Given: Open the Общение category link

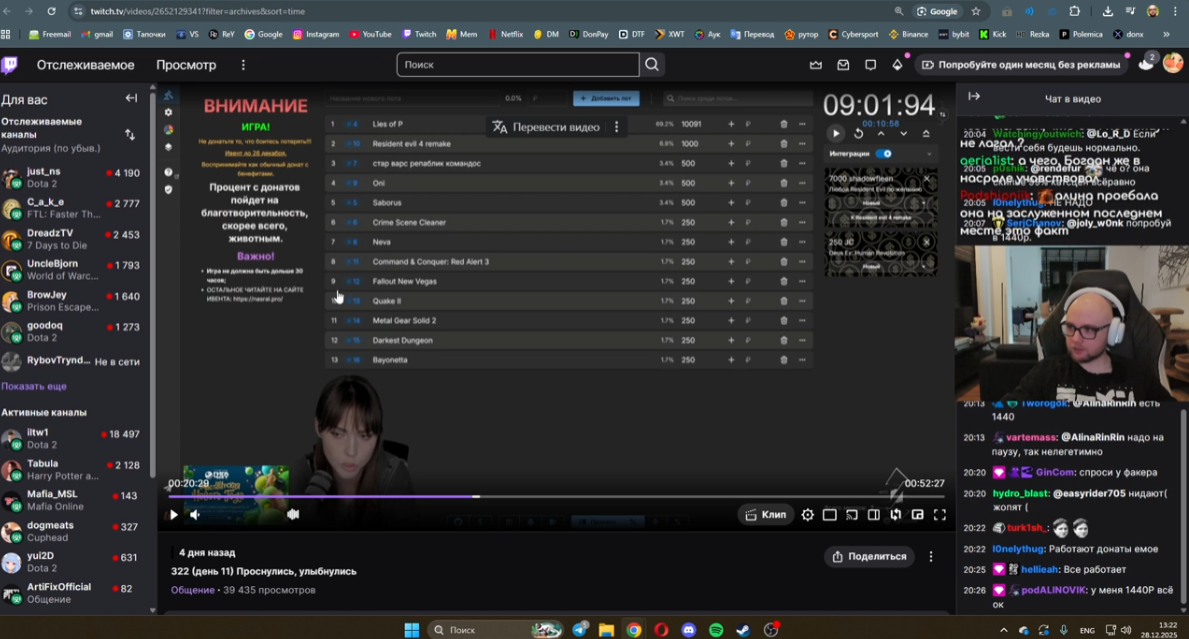Looking at the screenshot, I should [x=193, y=590].
